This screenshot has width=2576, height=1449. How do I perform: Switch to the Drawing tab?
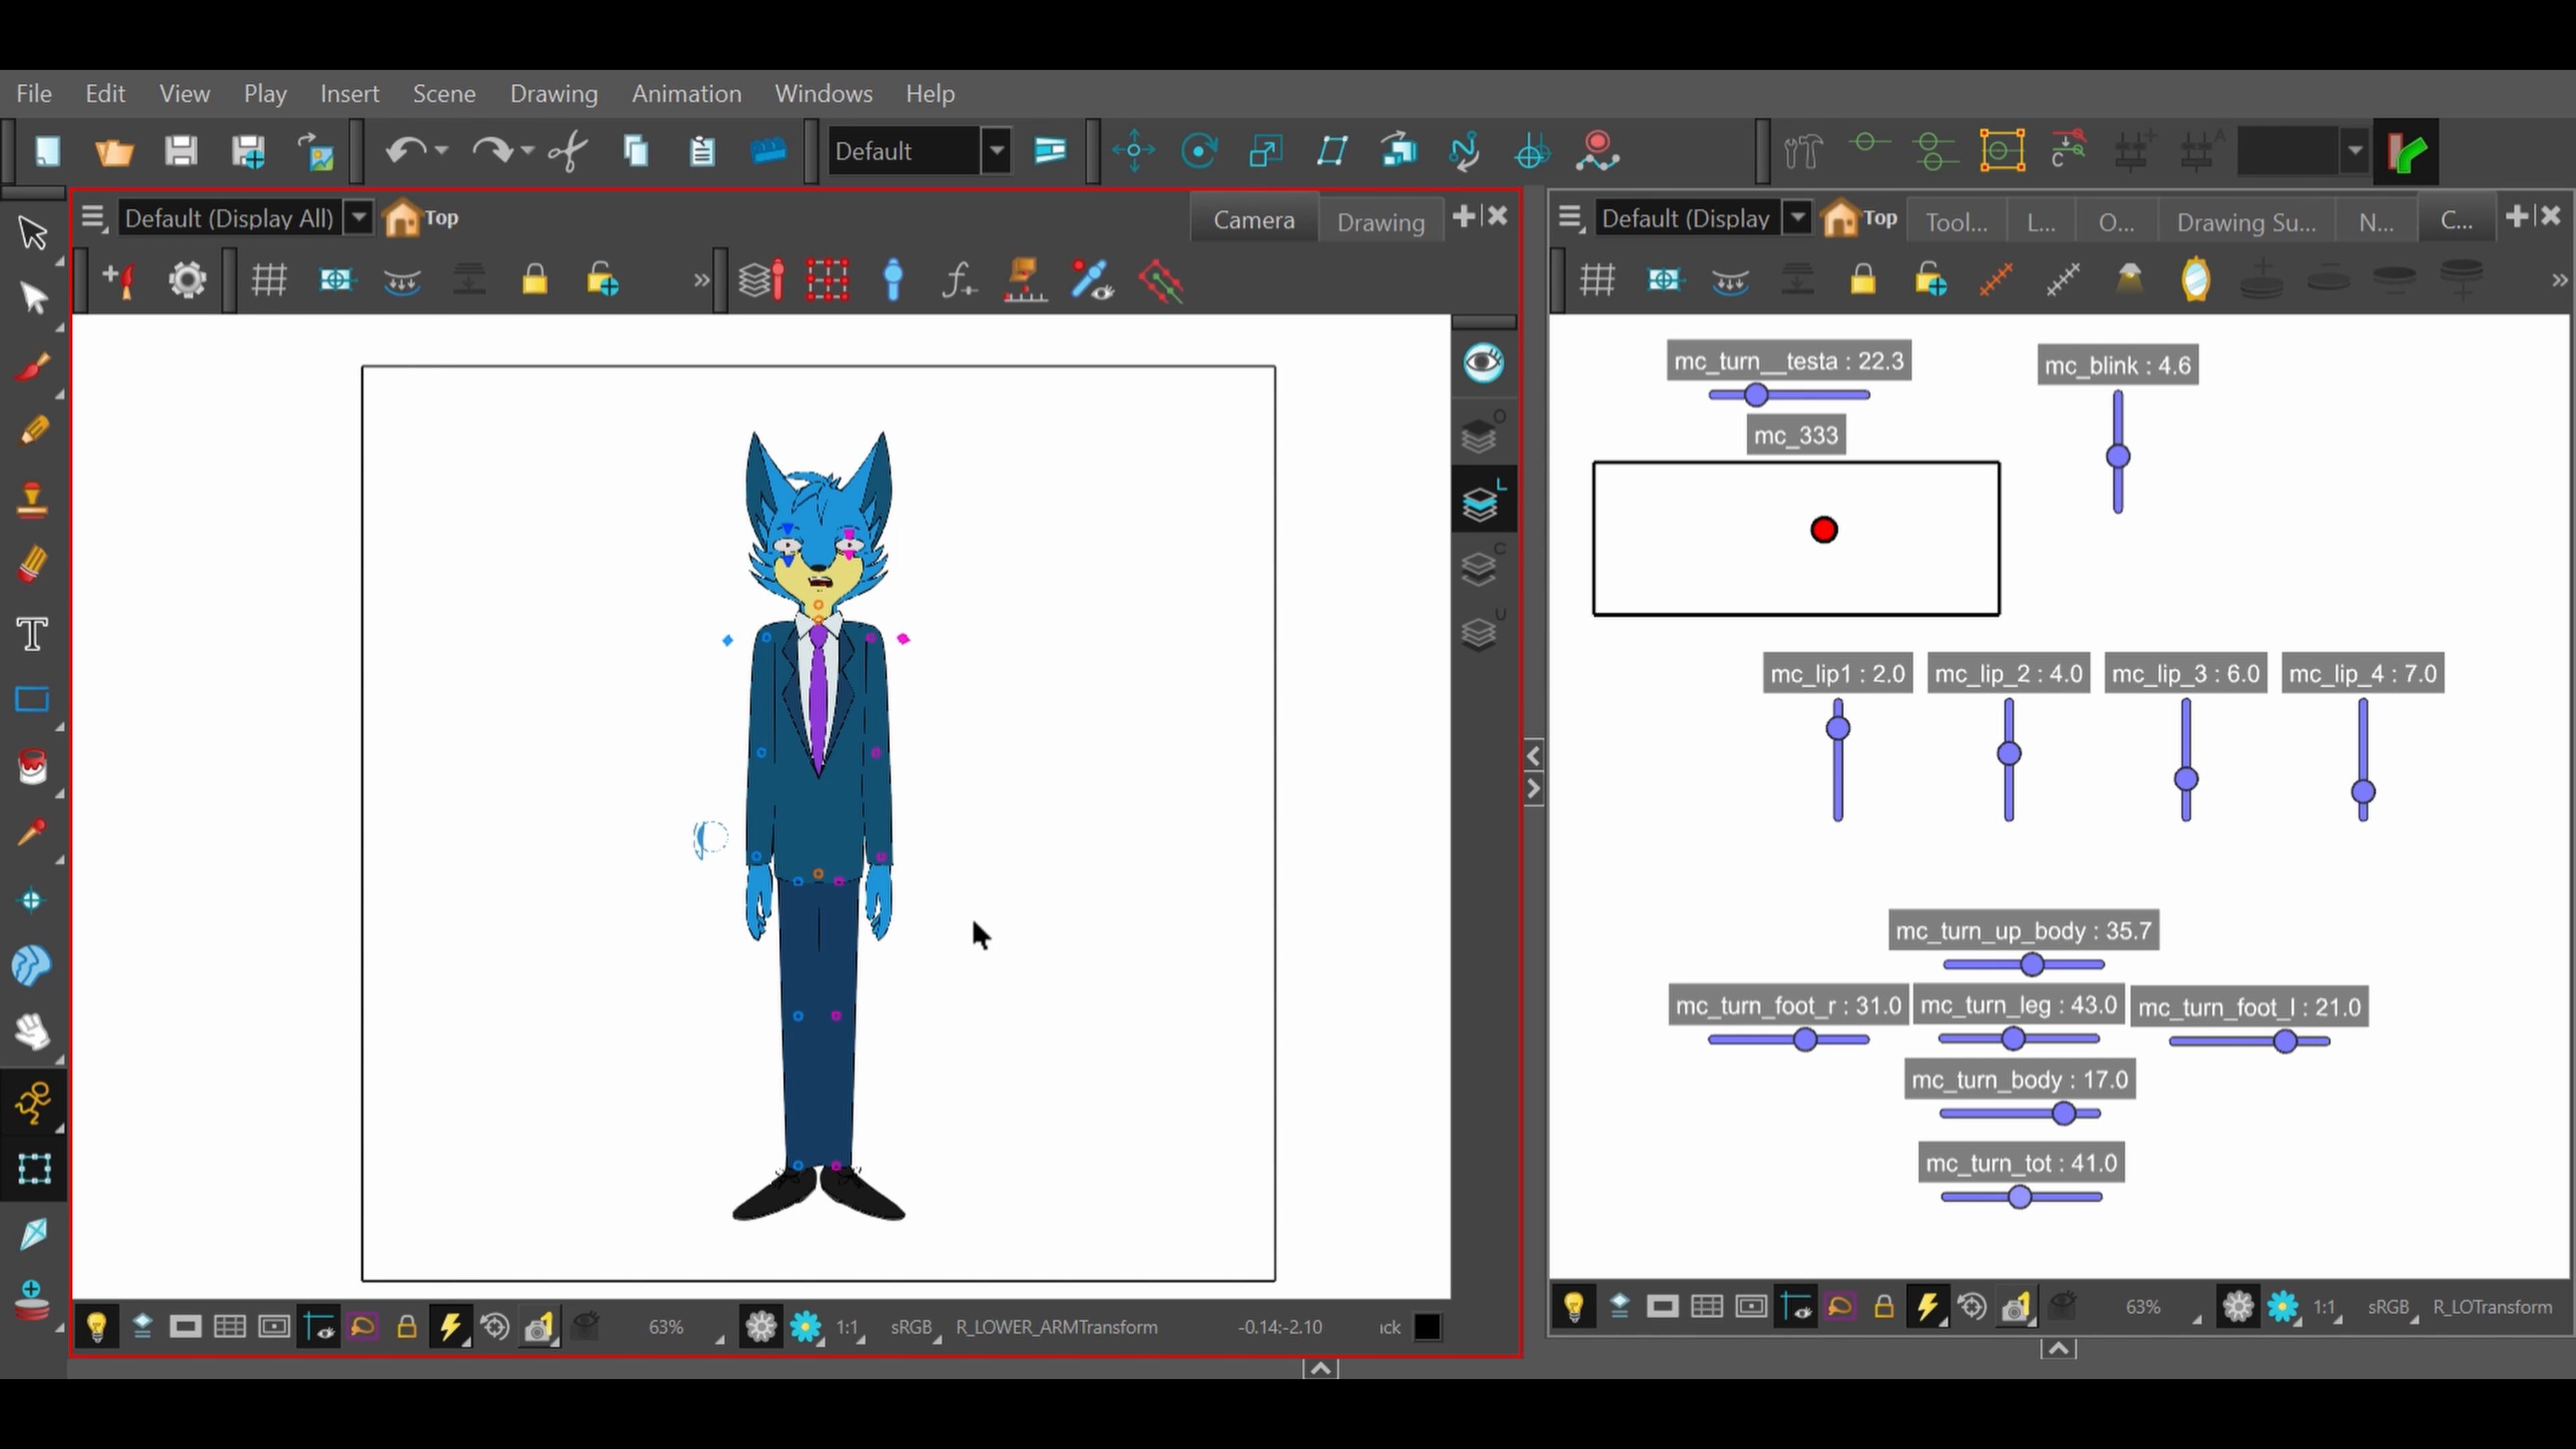tap(1380, 221)
